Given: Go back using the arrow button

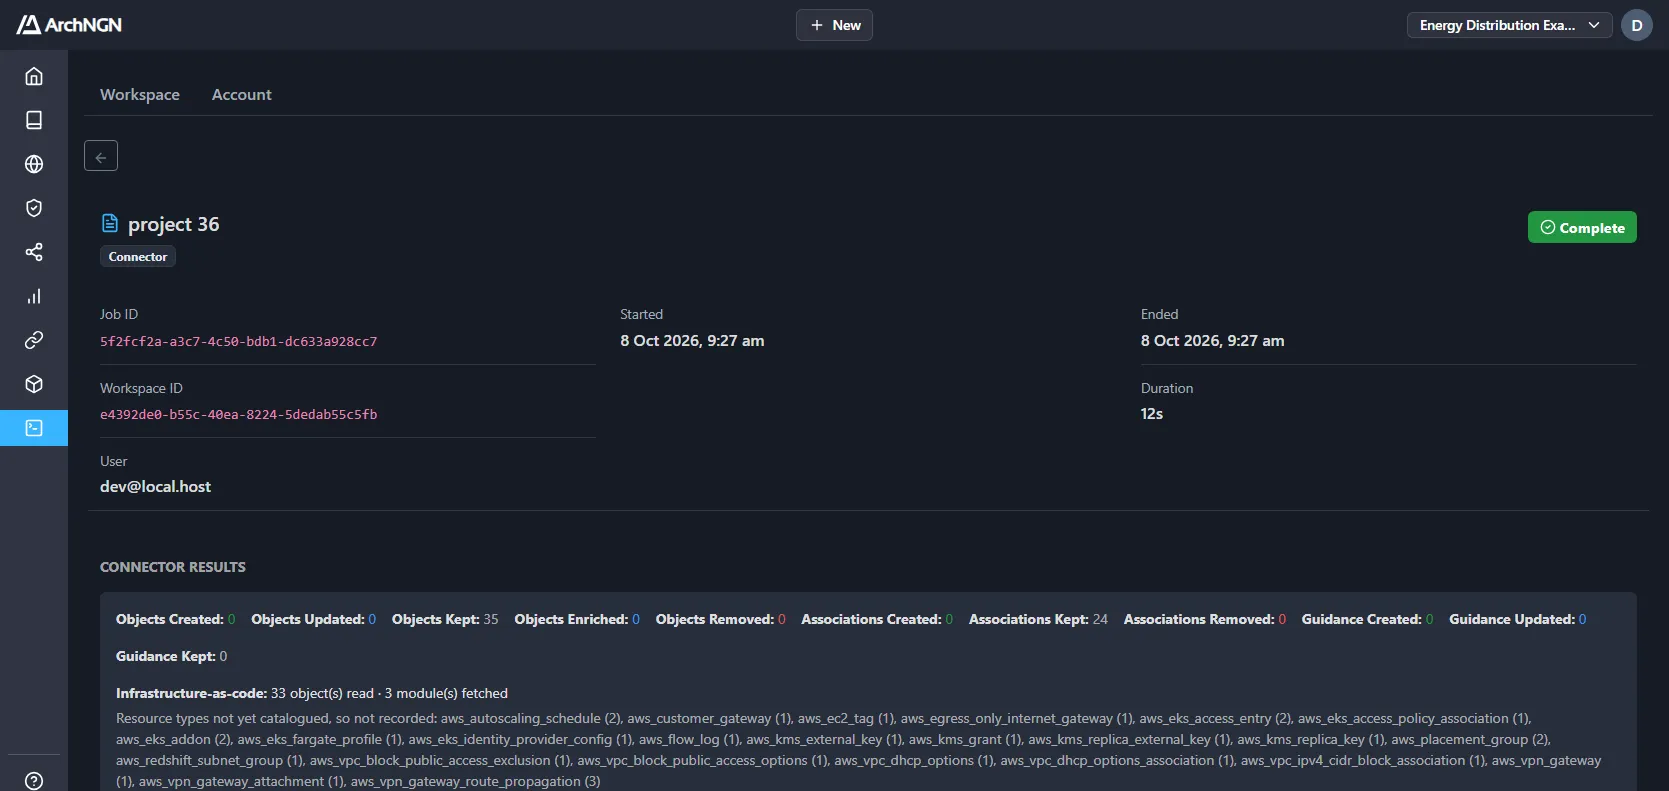Looking at the screenshot, I should click(101, 156).
